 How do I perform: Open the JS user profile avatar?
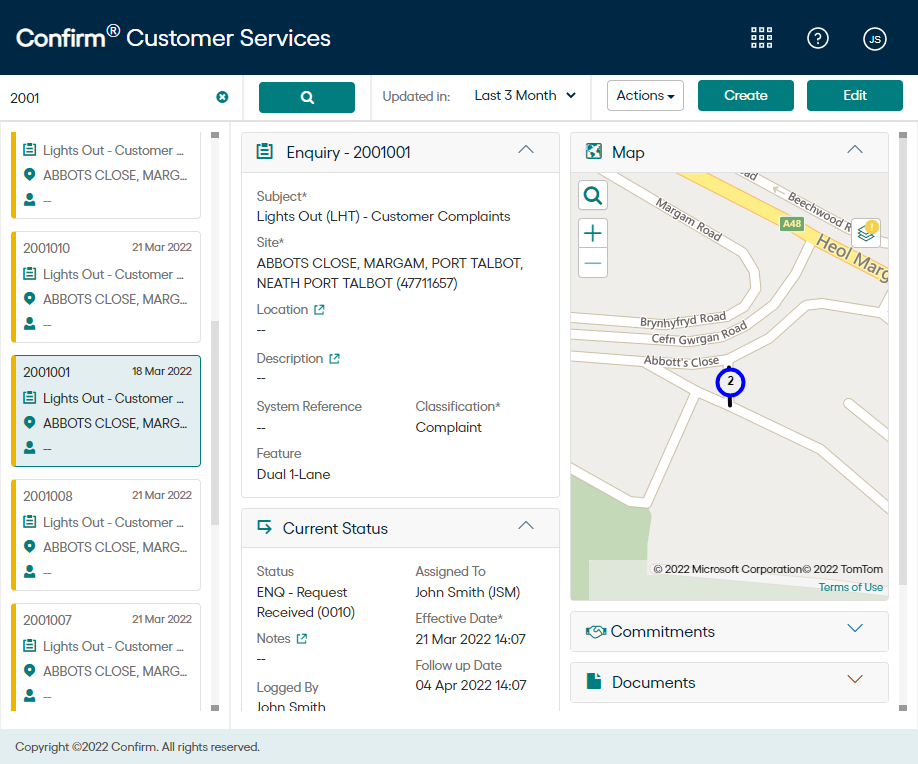pos(875,39)
